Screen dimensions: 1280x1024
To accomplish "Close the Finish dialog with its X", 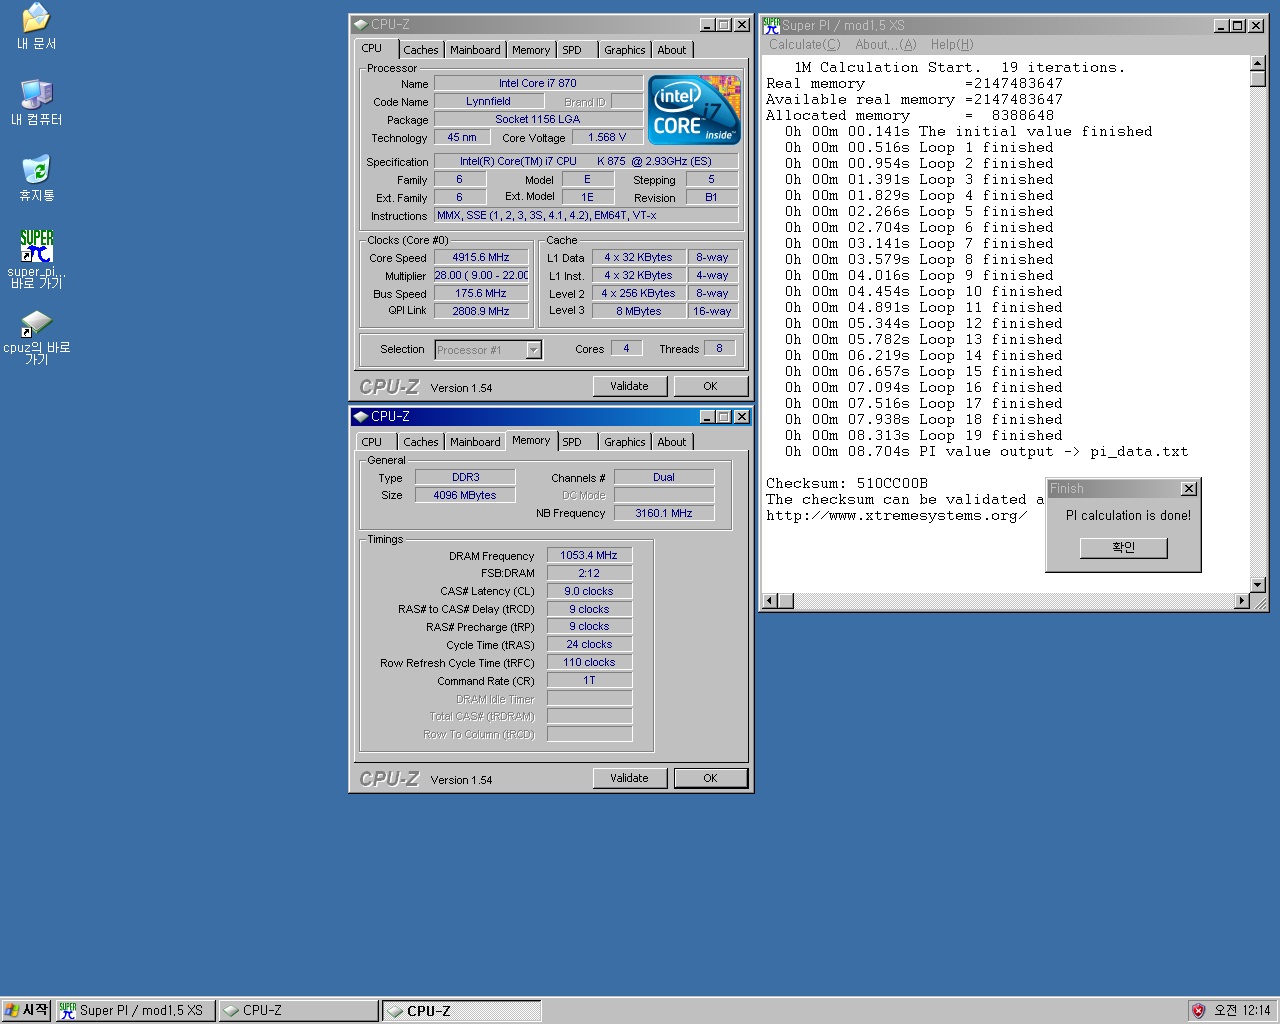I will pos(1188,489).
